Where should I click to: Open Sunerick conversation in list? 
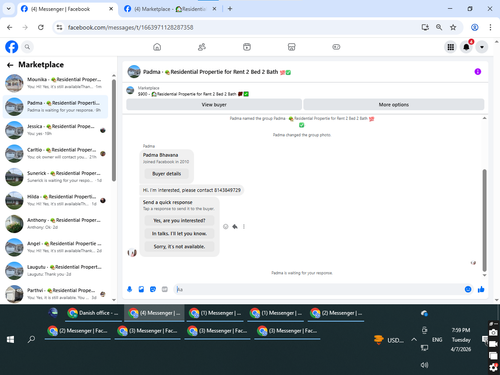(x=55, y=177)
